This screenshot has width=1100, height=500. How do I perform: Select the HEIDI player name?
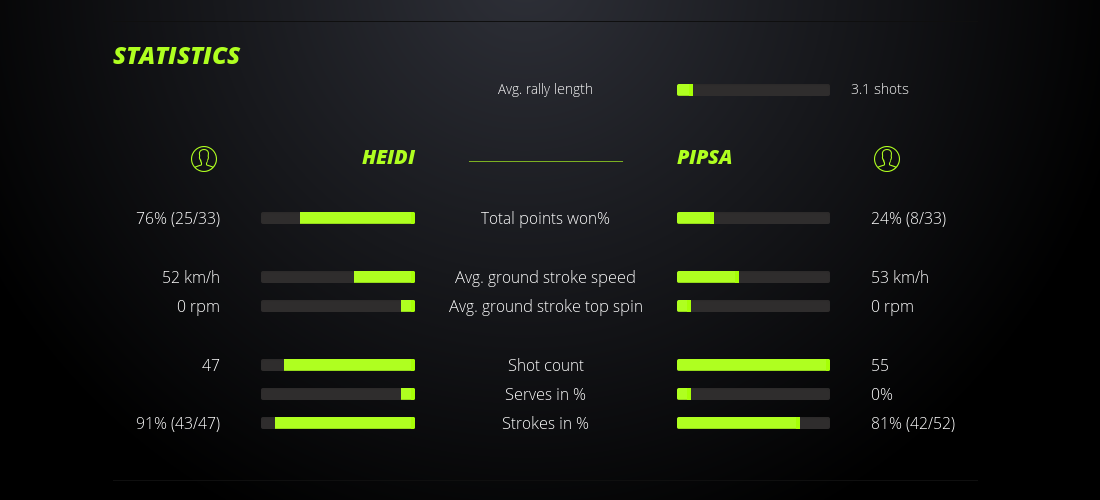click(388, 158)
